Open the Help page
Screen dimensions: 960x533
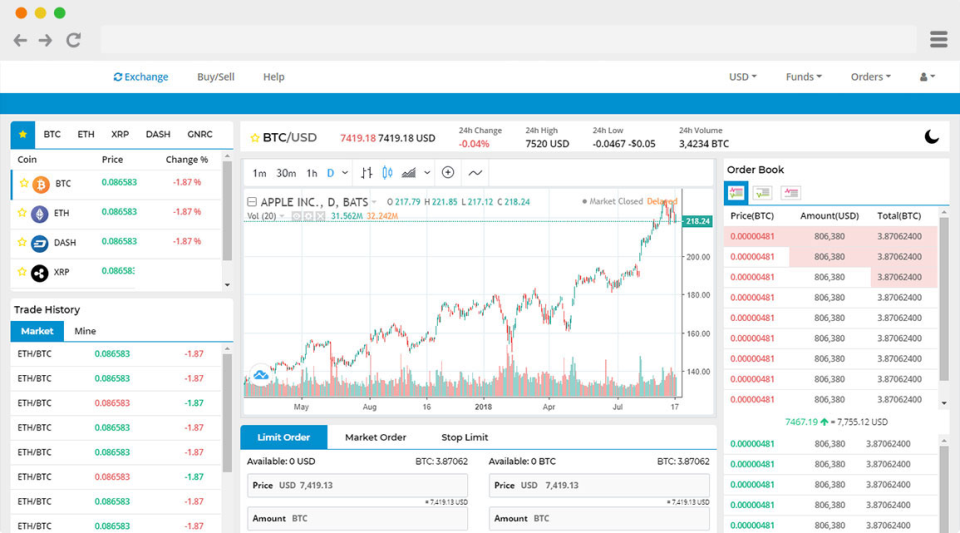pyautogui.click(x=274, y=76)
